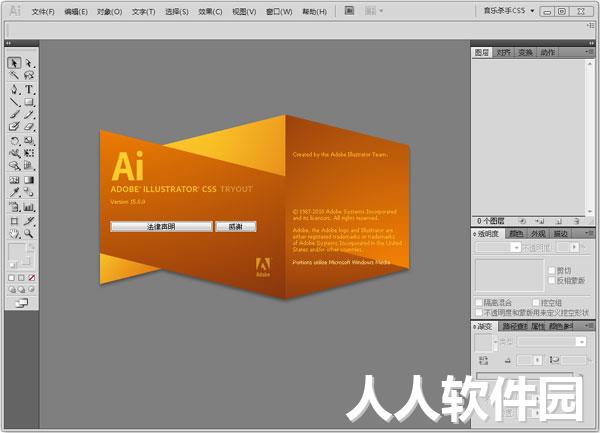Screen dimensions: 600x433
Task: Select the Perspective Grid tool
Action: (29, 166)
